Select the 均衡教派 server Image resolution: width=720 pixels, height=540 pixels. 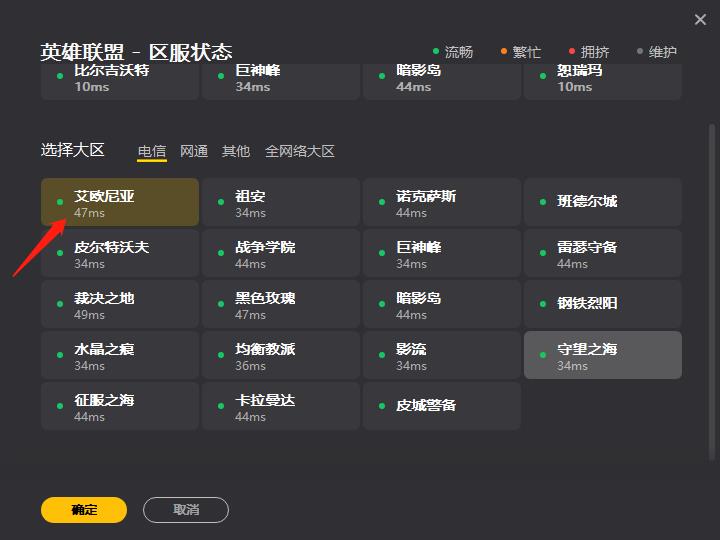(281, 355)
